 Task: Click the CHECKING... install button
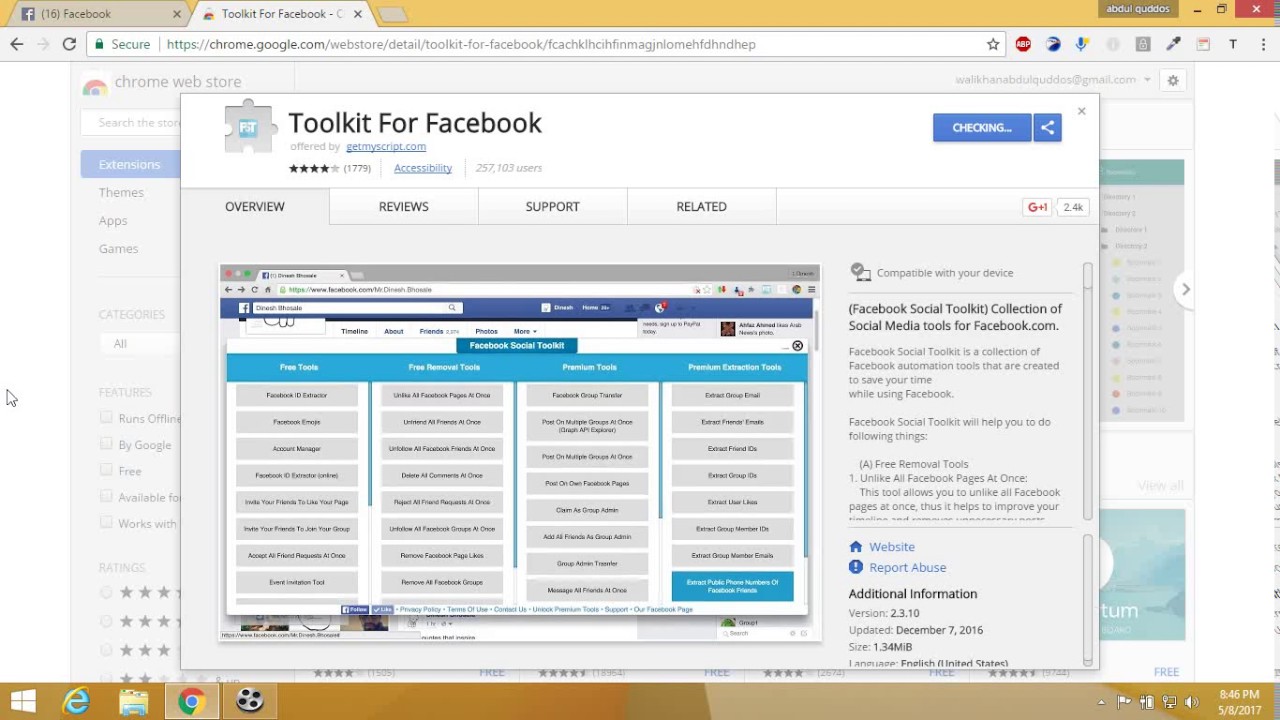click(982, 127)
